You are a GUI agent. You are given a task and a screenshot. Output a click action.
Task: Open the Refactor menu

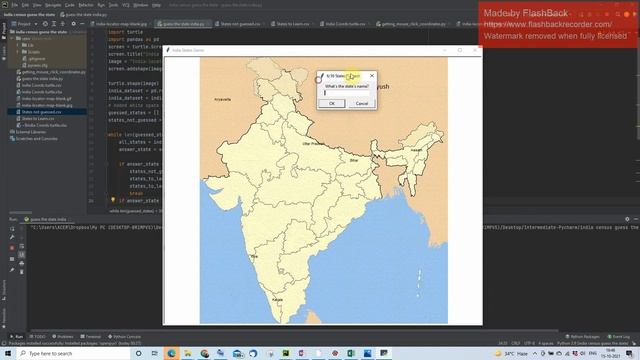click(x=86, y=5)
